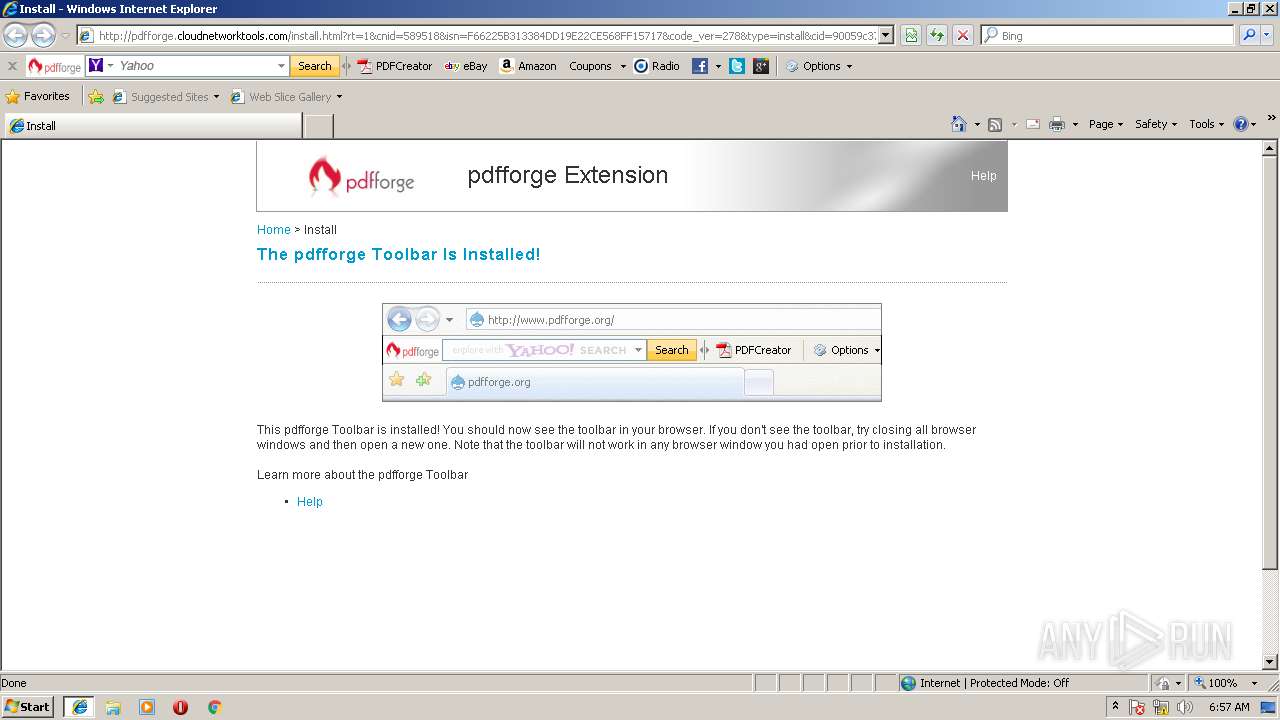Viewport: 1280px width, 720px height.
Task: Click the toolbar preview screenshot image
Action: 632,352
